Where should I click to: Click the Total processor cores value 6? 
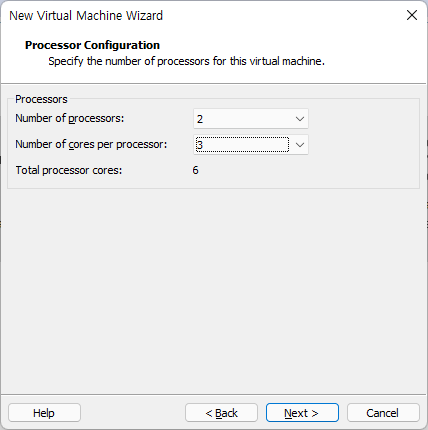click(x=195, y=170)
